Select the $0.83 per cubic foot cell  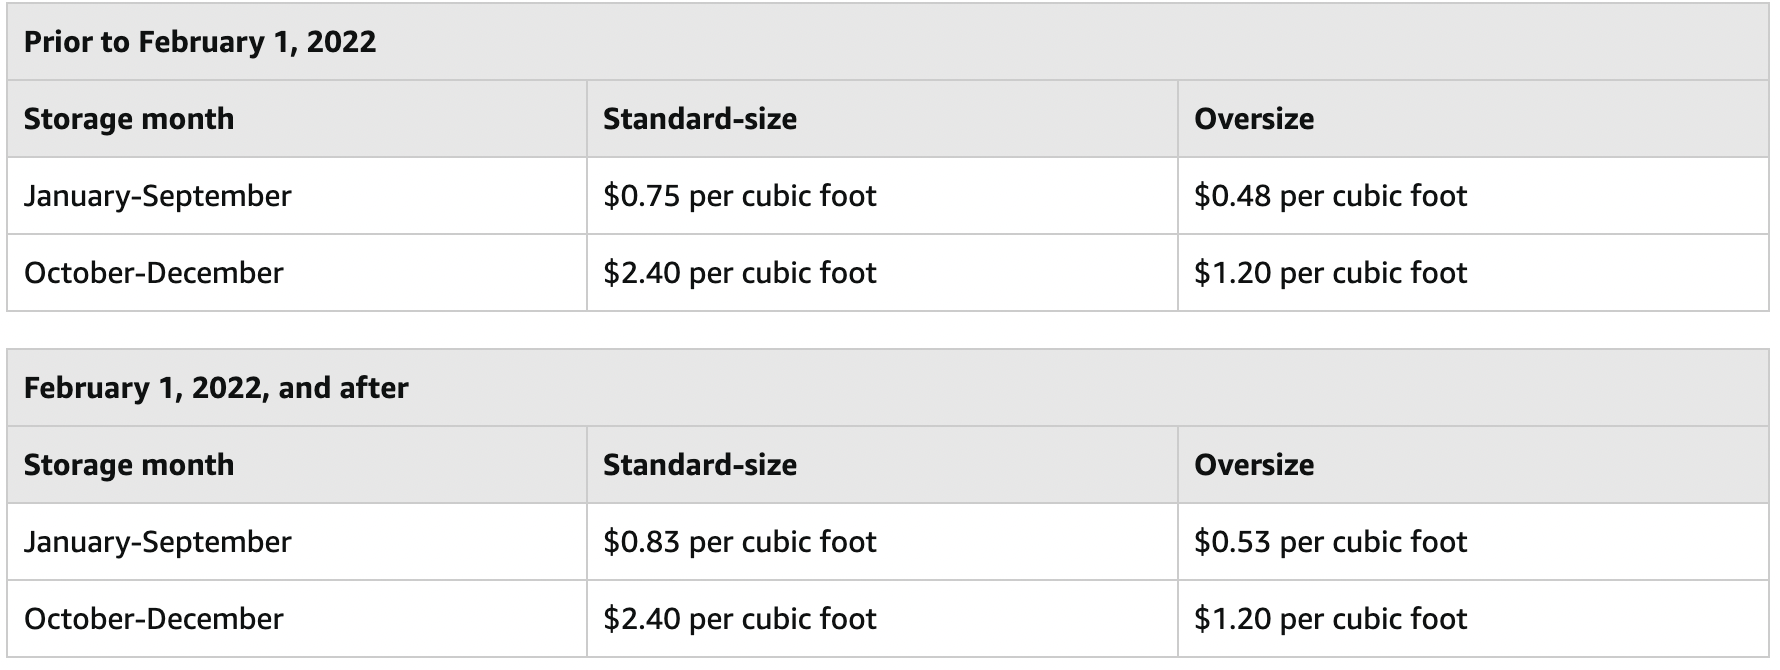tap(739, 542)
